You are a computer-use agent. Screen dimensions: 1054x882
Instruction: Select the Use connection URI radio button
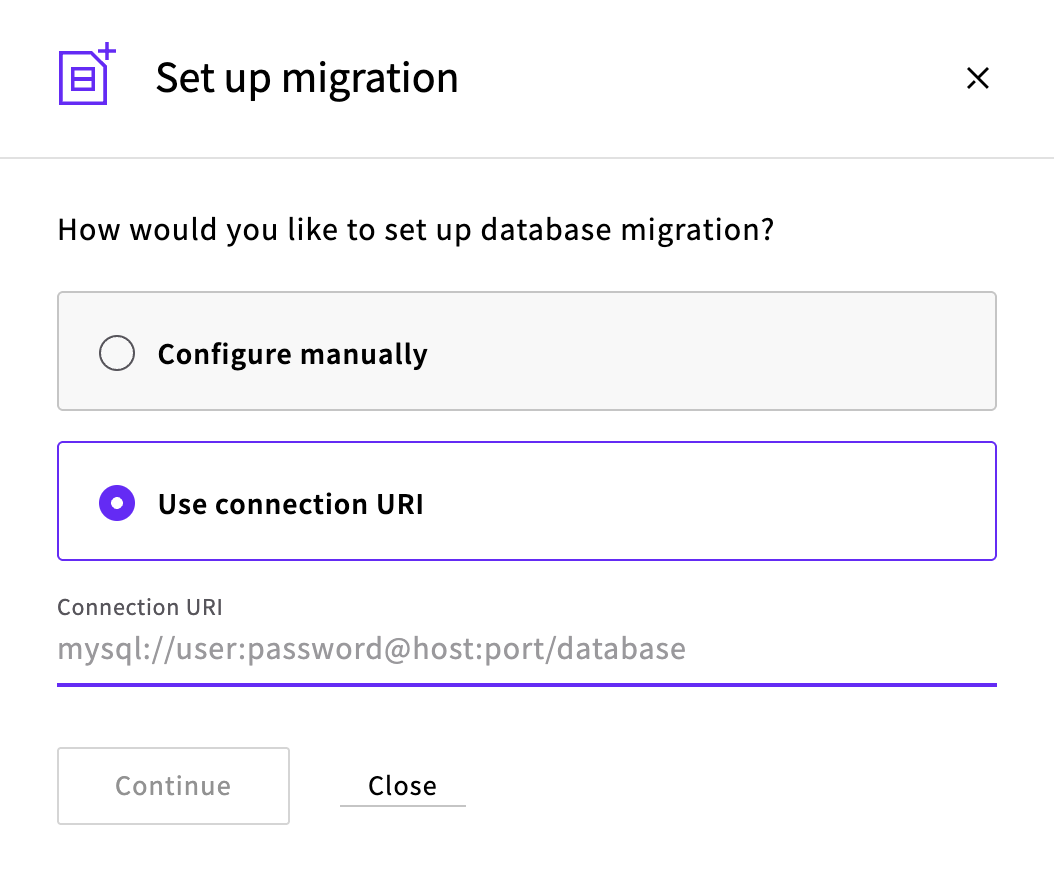[x=117, y=504]
